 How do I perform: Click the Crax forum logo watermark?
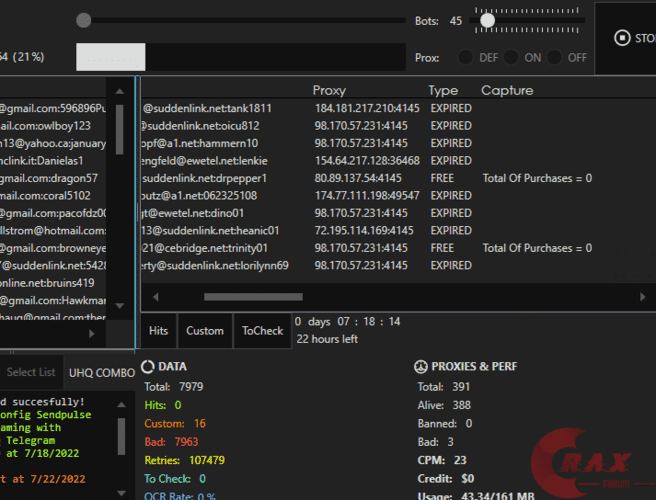pyautogui.click(x=586, y=461)
